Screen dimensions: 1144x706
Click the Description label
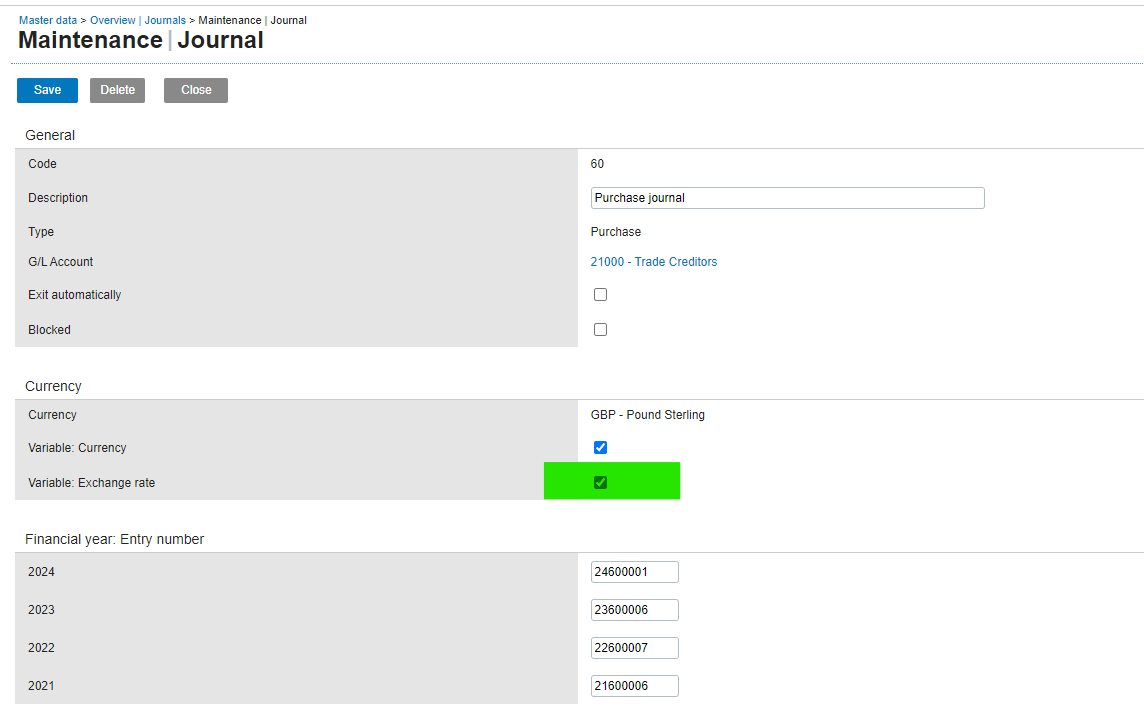coord(58,198)
